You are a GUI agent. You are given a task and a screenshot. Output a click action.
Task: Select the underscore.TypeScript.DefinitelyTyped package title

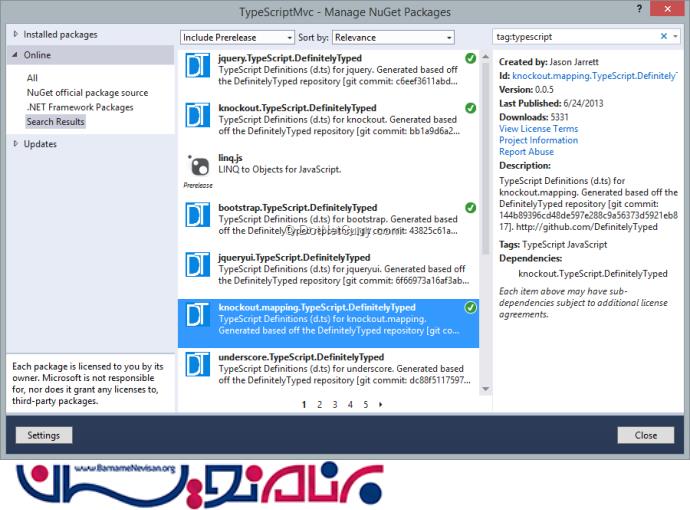point(301,357)
